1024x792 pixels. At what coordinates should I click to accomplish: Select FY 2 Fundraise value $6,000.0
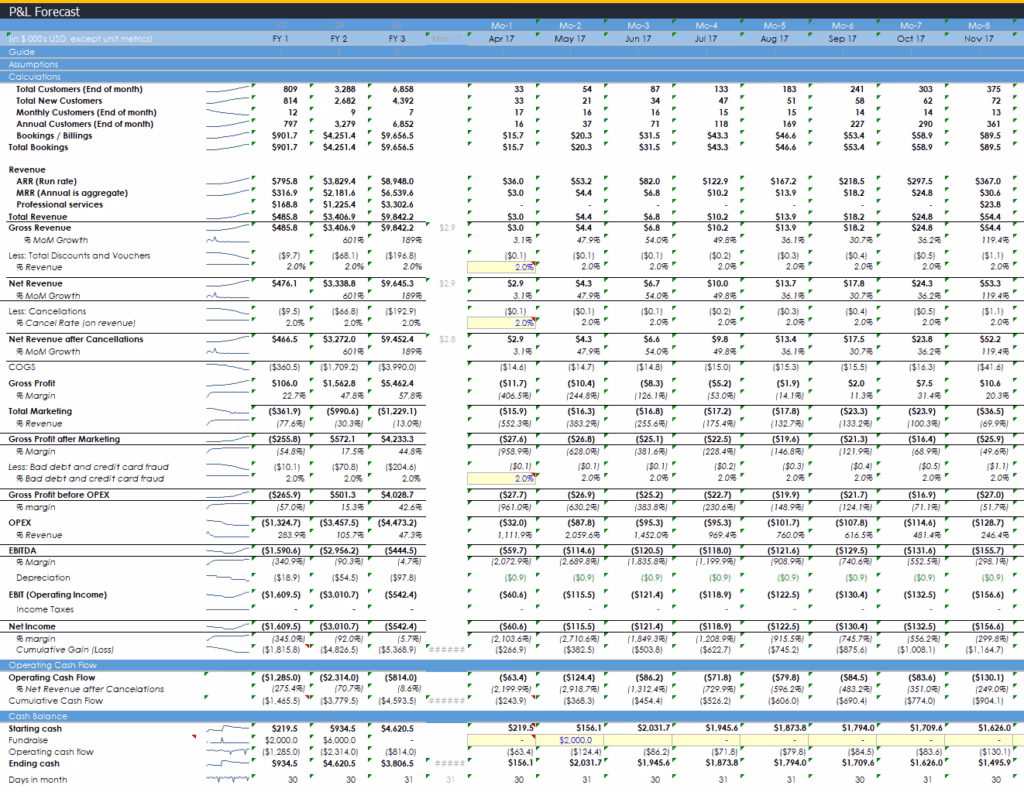339,740
